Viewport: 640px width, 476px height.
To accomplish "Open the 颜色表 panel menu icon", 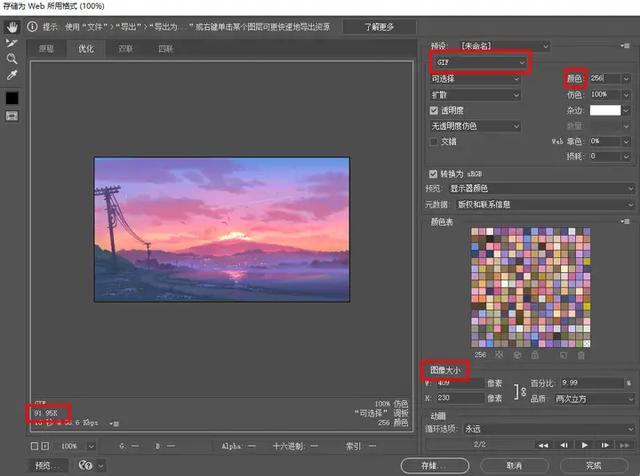I will pos(625,222).
